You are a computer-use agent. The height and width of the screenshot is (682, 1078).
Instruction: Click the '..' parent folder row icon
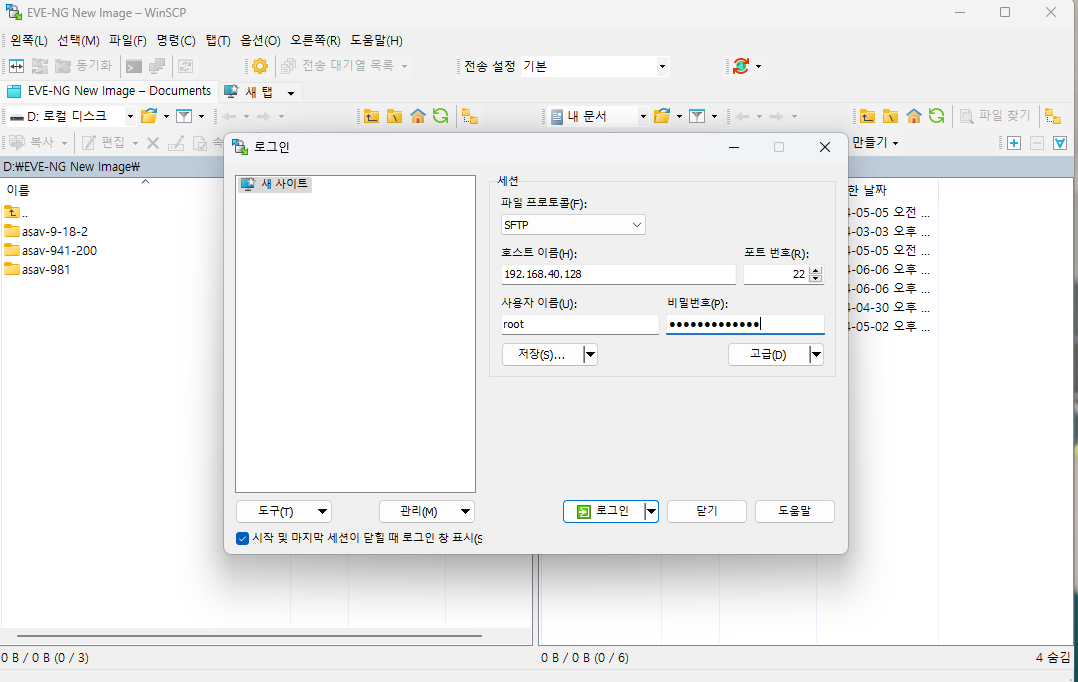click(12, 212)
